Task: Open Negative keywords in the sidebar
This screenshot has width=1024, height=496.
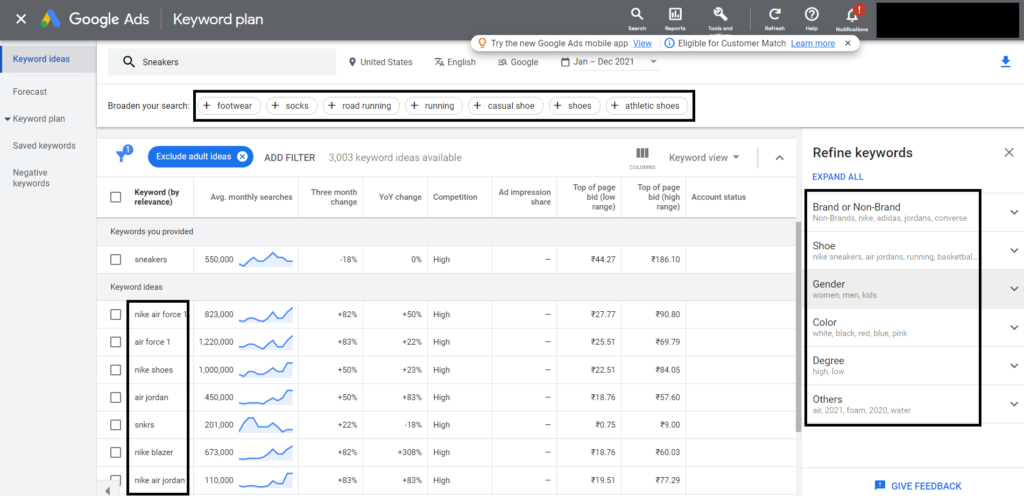Action: coord(31,178)
